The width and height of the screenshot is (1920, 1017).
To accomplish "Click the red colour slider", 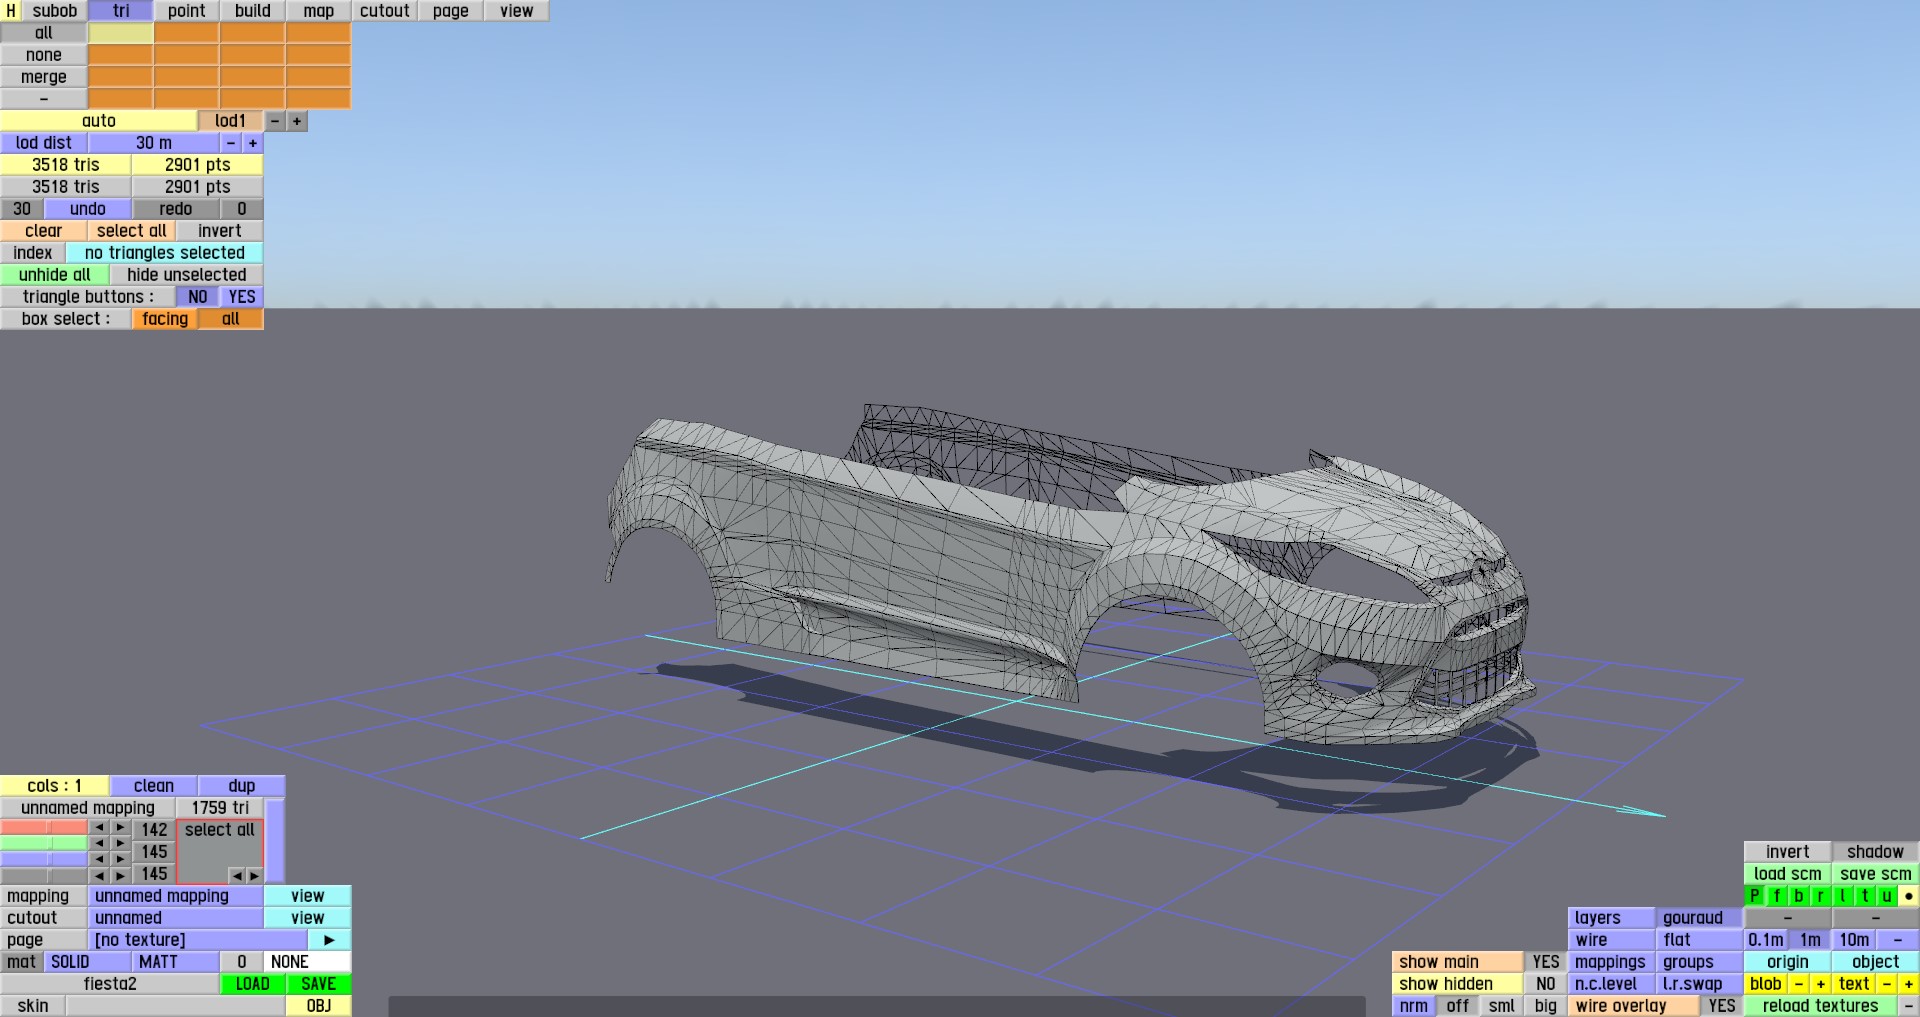I will coord(44,828).
